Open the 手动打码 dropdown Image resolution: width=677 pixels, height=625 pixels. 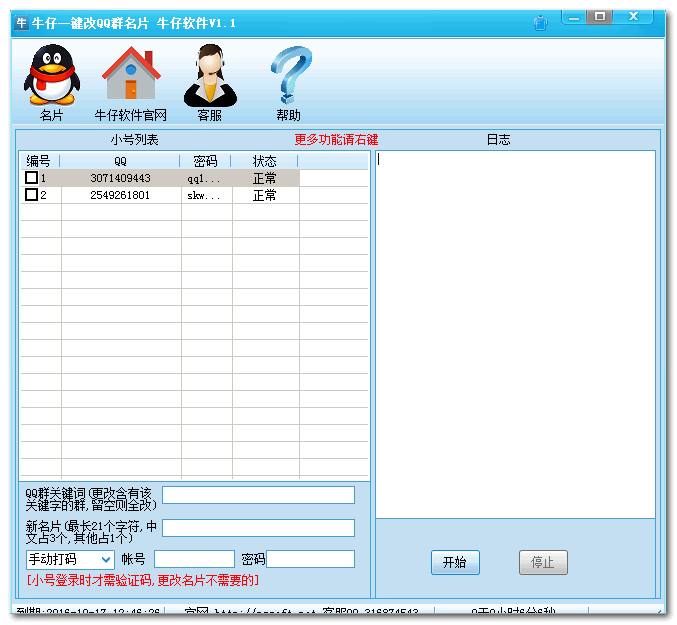point(70,560)
